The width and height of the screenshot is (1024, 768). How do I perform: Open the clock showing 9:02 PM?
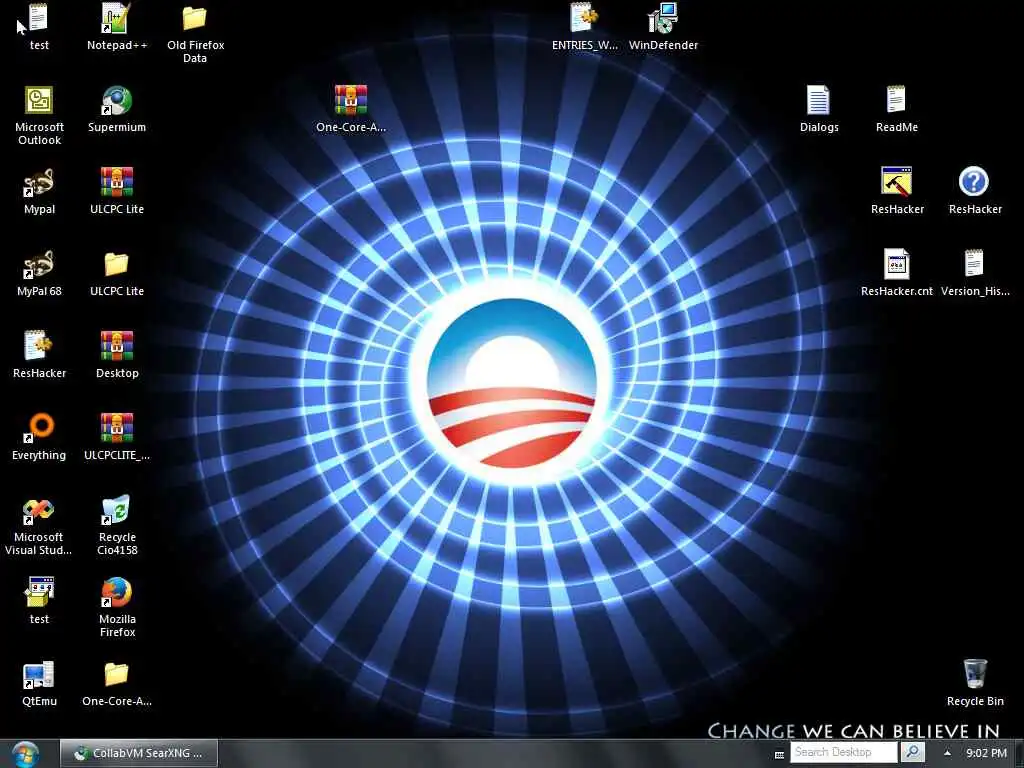point(986,753)
